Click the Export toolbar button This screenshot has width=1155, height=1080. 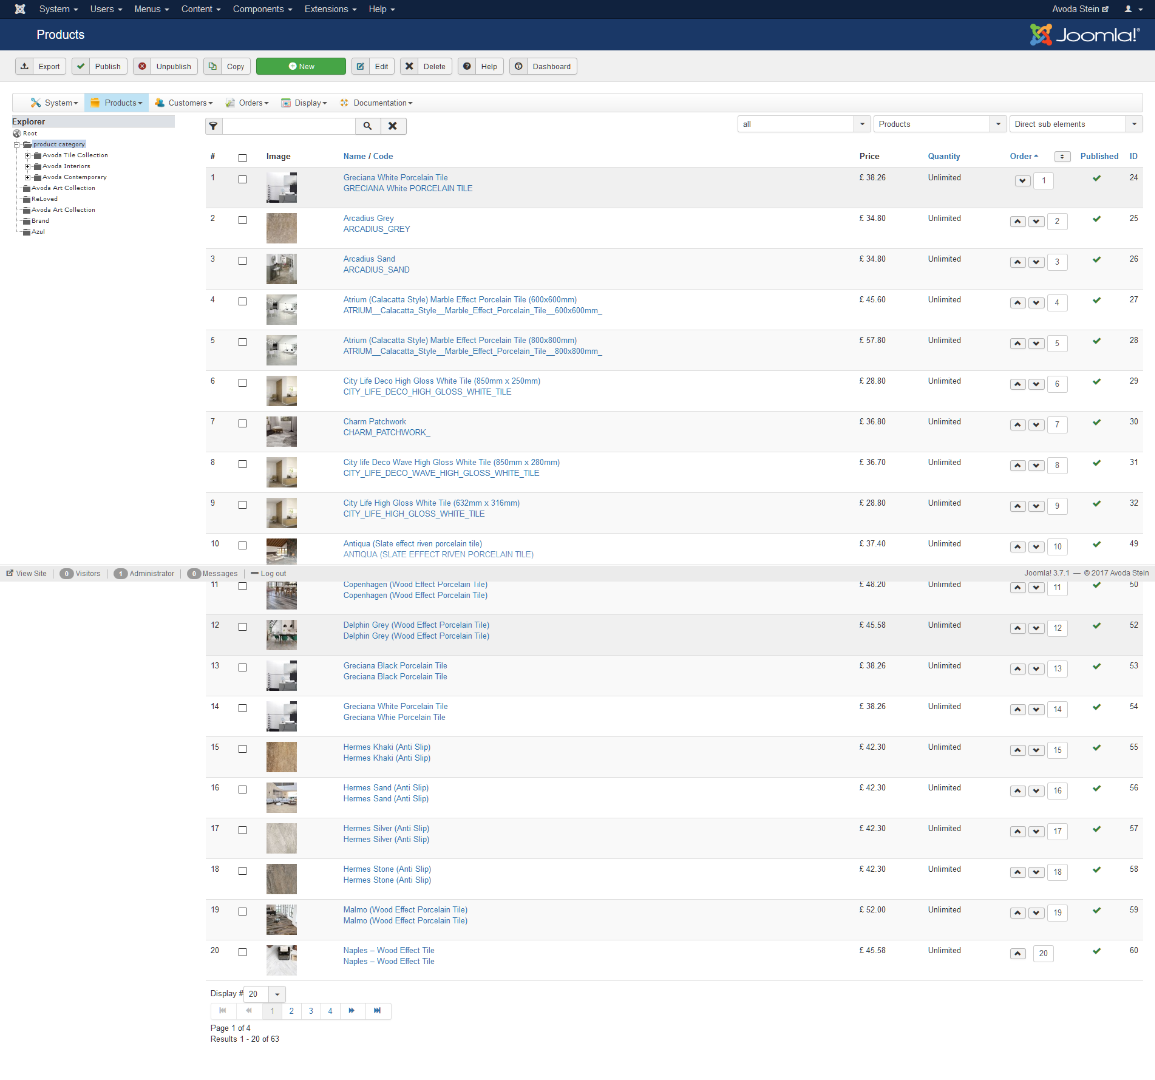(x=41, y=66)
